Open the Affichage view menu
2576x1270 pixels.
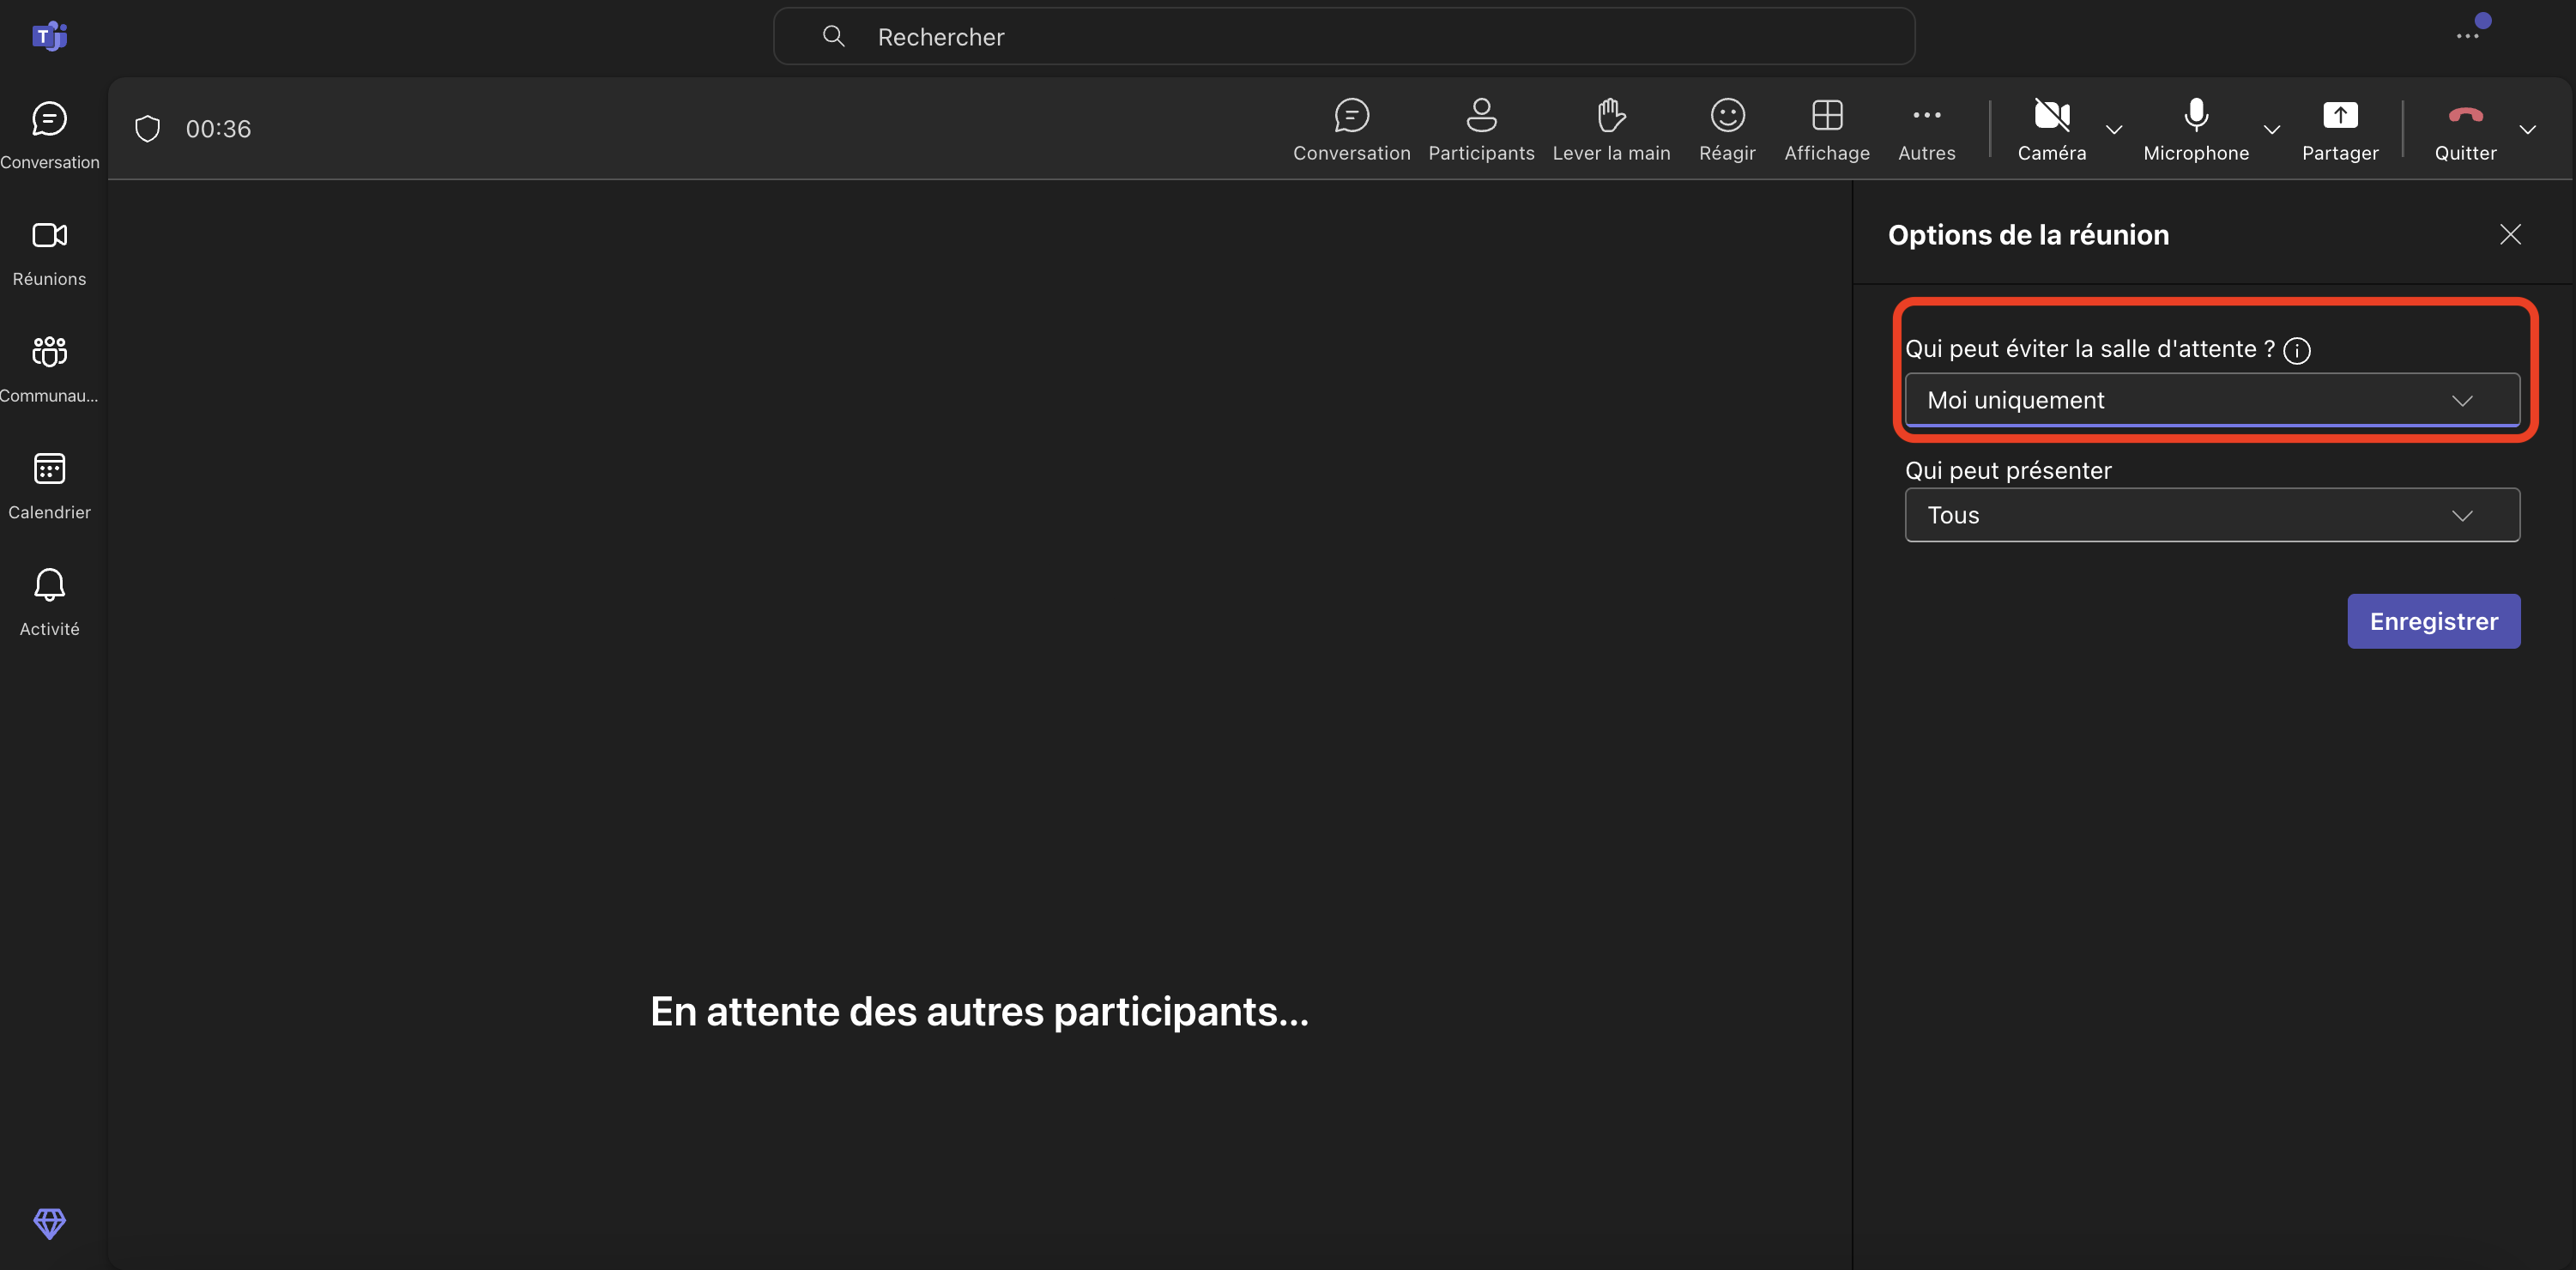click(1826, 129)
